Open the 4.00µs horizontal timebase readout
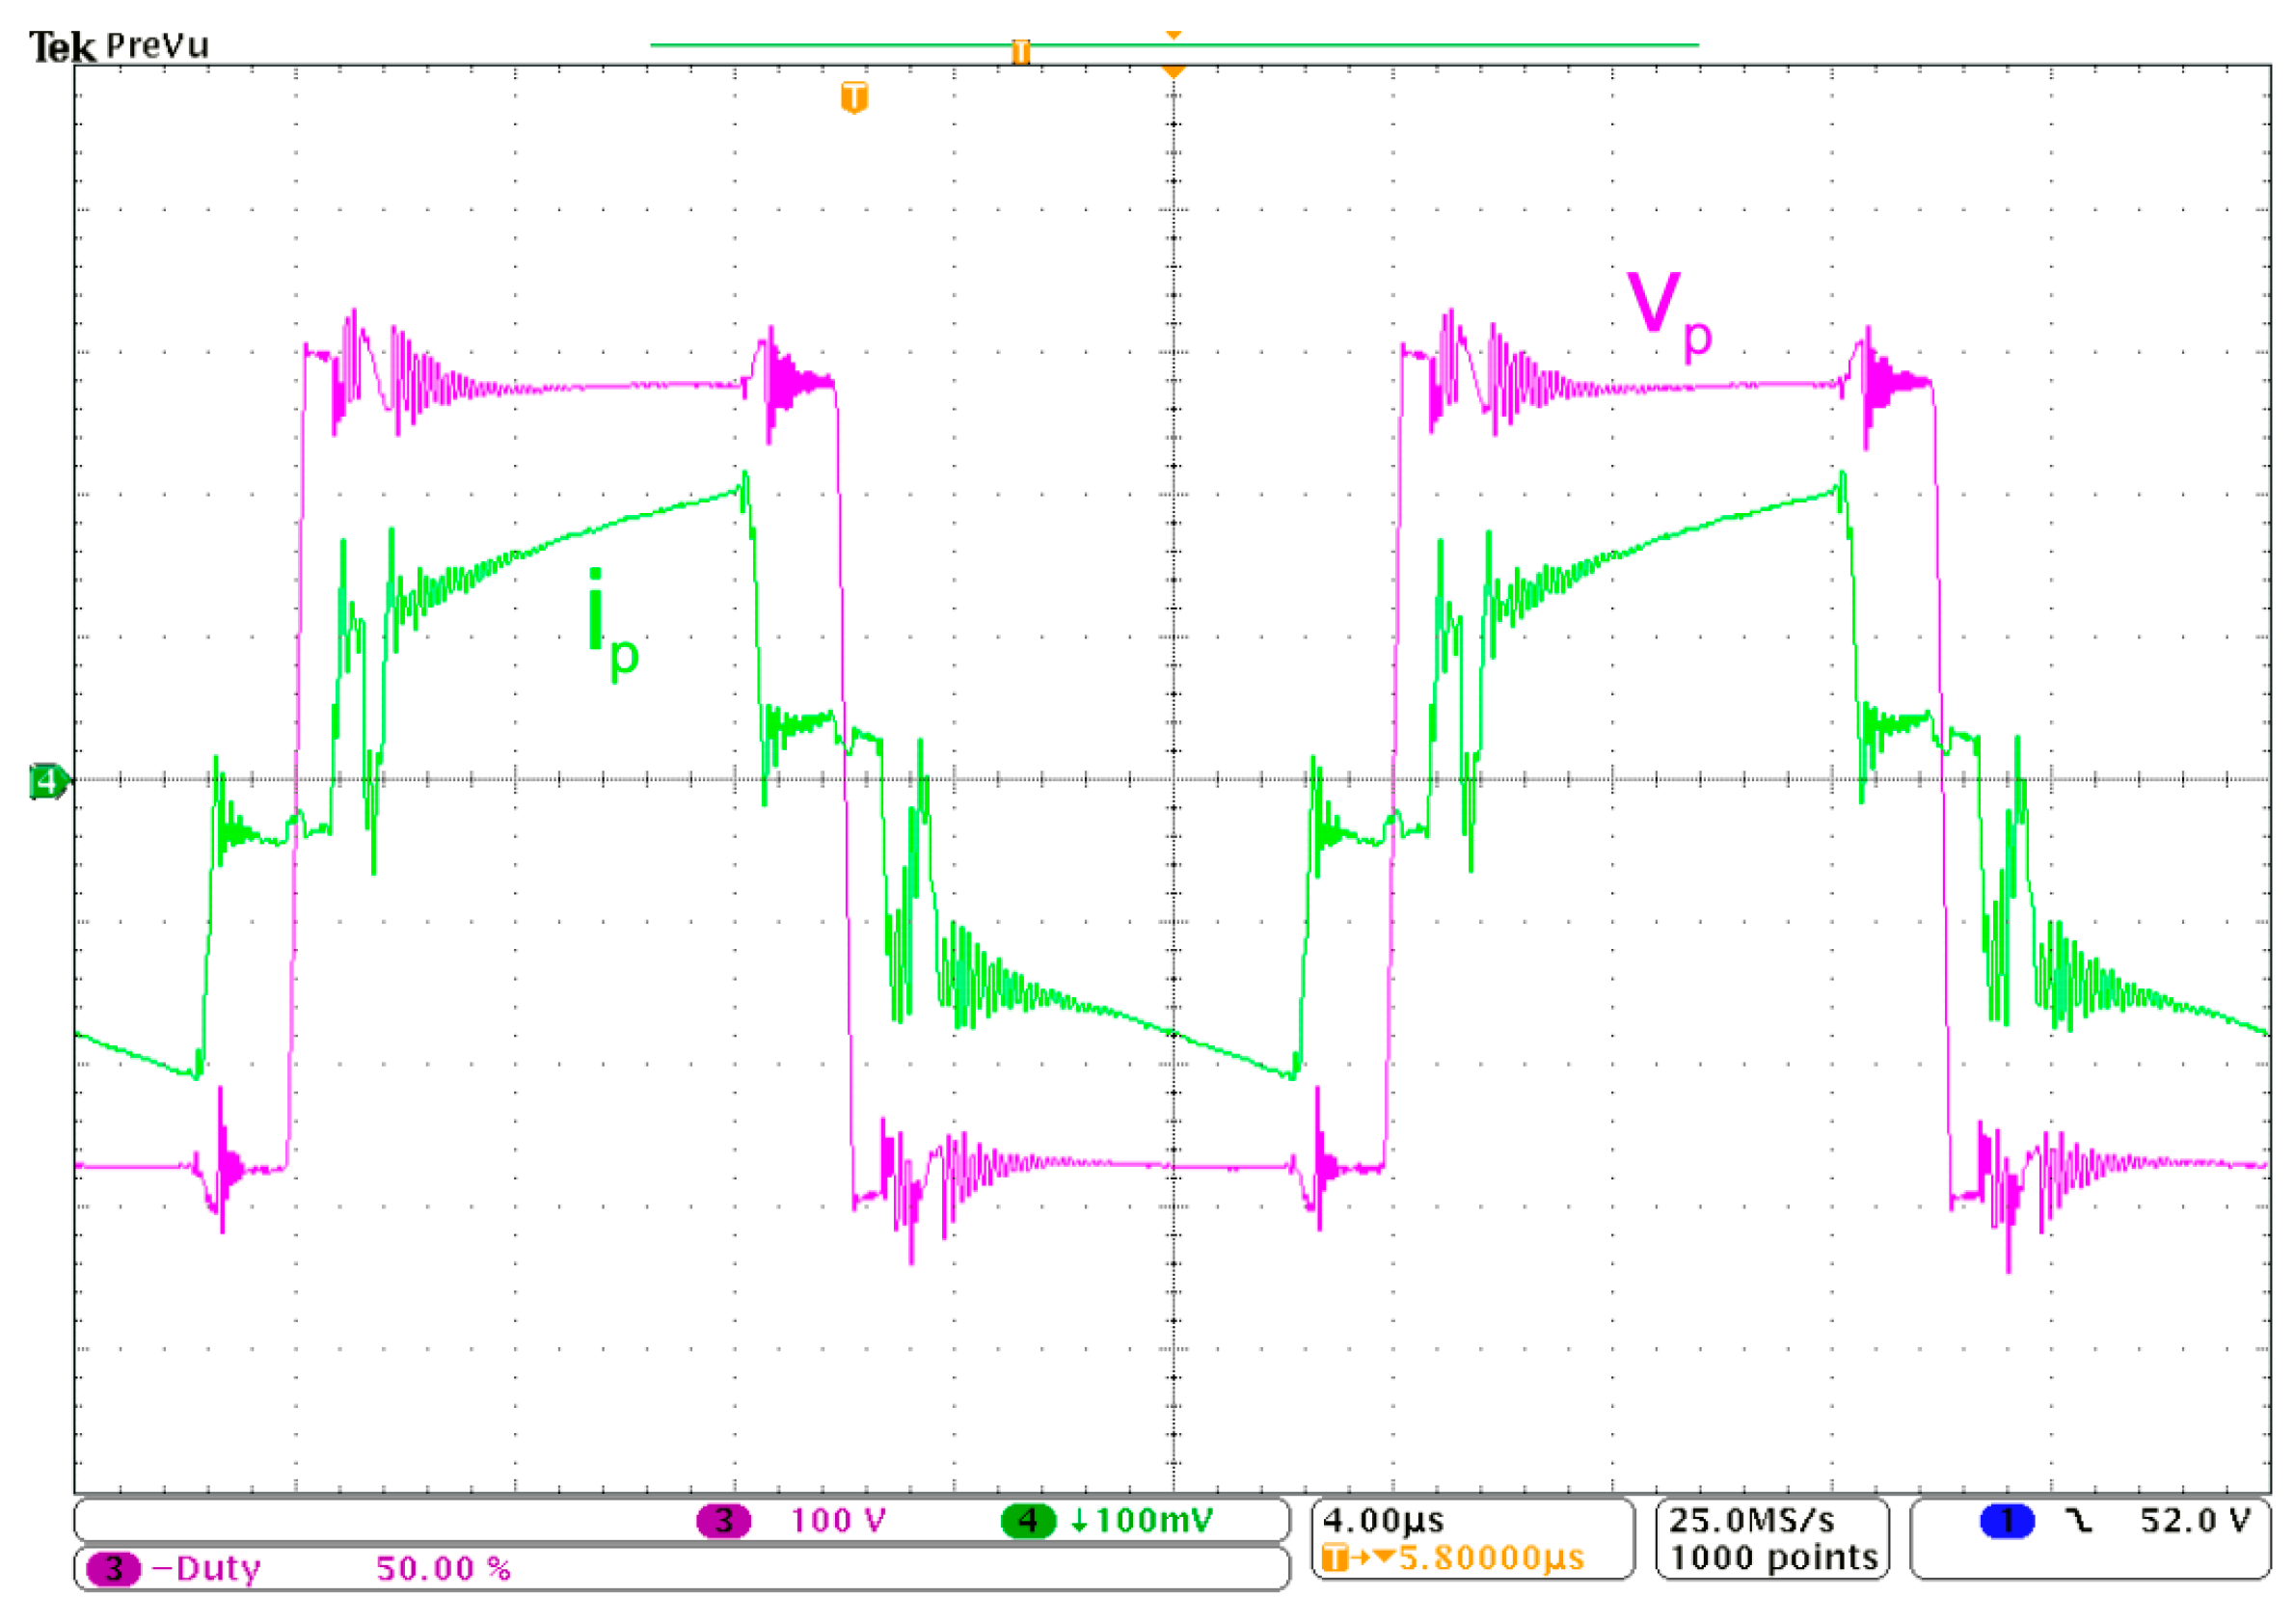The height and width of the screenshot is (1624, 2294). point(1383,1521)
